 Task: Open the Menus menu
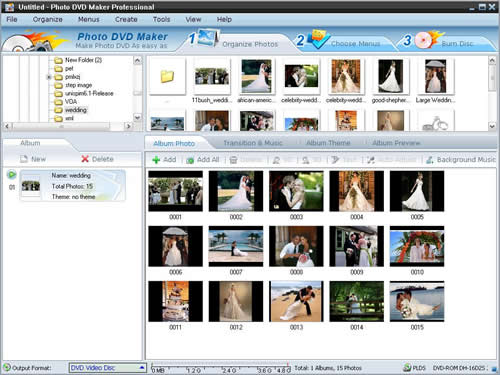click(x=89, y=19)
